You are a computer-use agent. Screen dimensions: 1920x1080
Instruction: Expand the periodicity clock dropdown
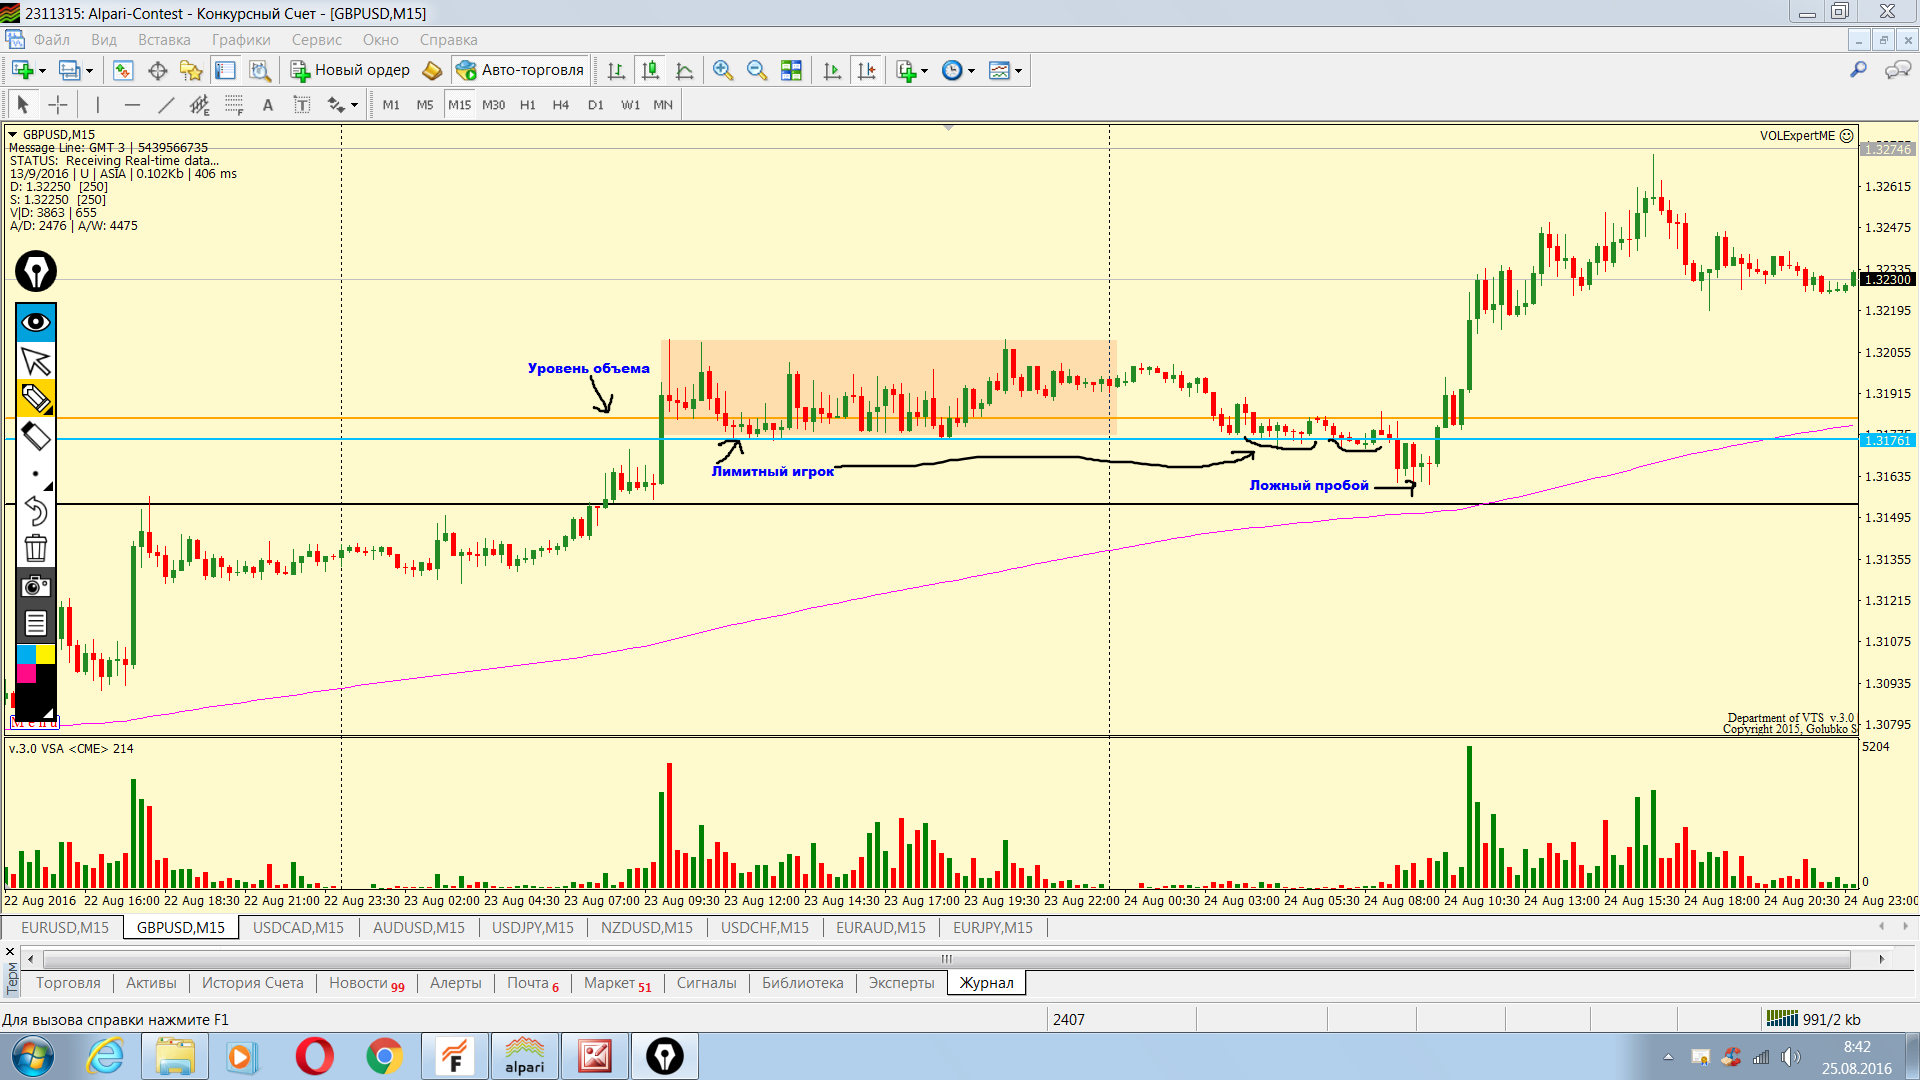point(971,71)
